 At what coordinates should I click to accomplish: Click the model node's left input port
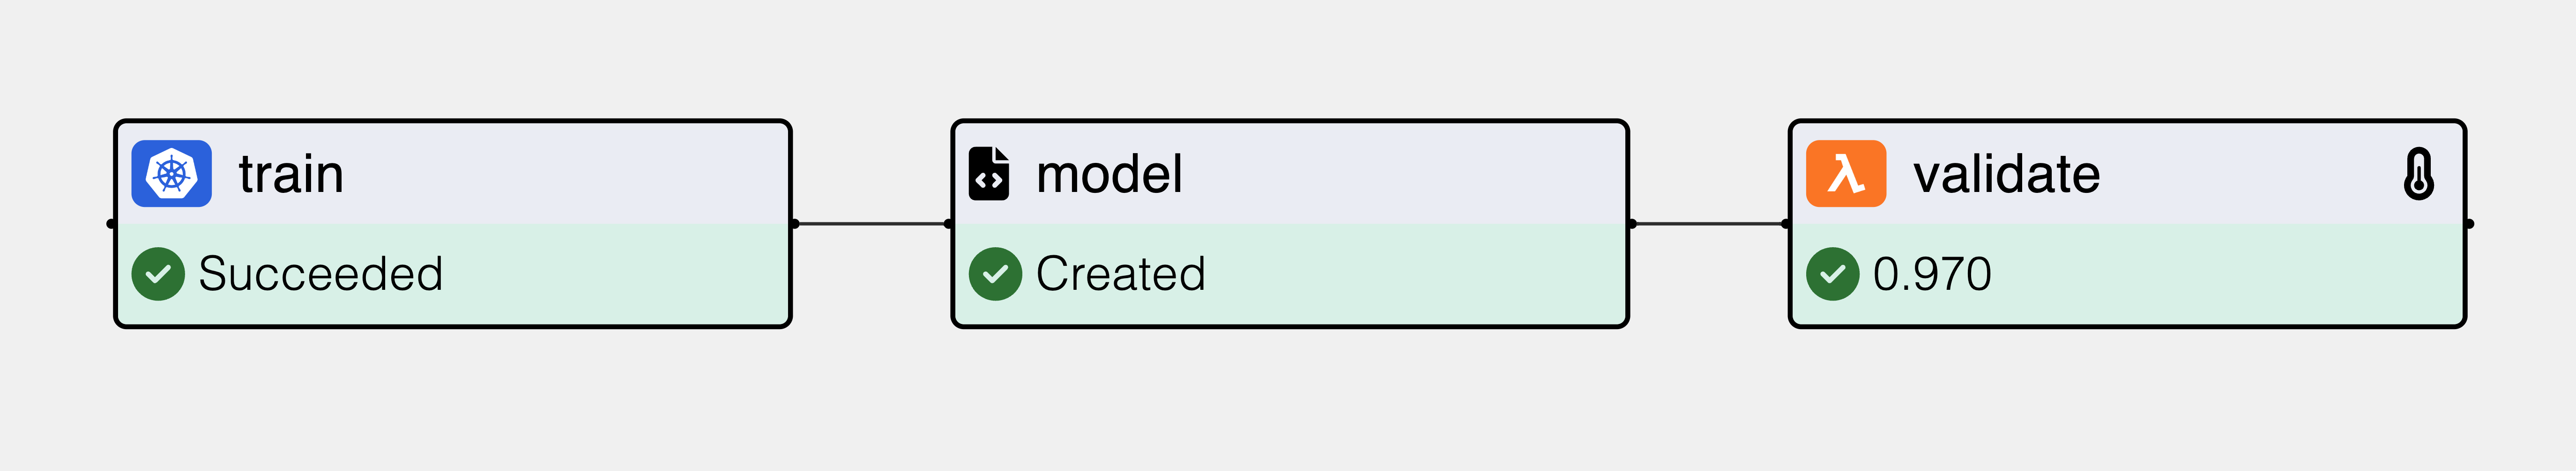(x=949, y=224)
